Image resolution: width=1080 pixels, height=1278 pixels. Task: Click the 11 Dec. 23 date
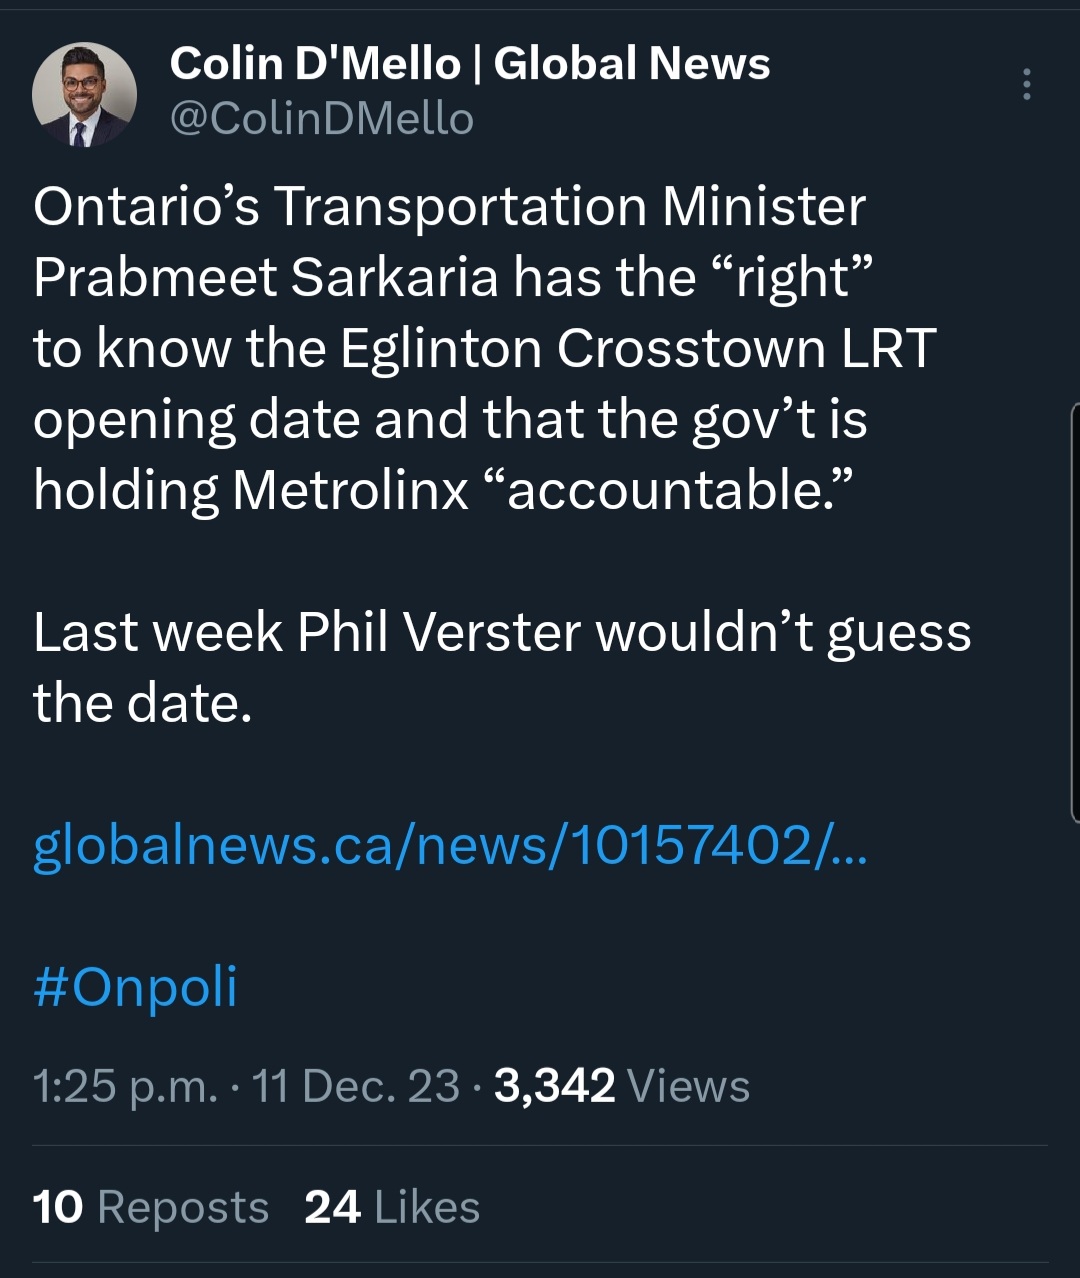pos(356,1086)
